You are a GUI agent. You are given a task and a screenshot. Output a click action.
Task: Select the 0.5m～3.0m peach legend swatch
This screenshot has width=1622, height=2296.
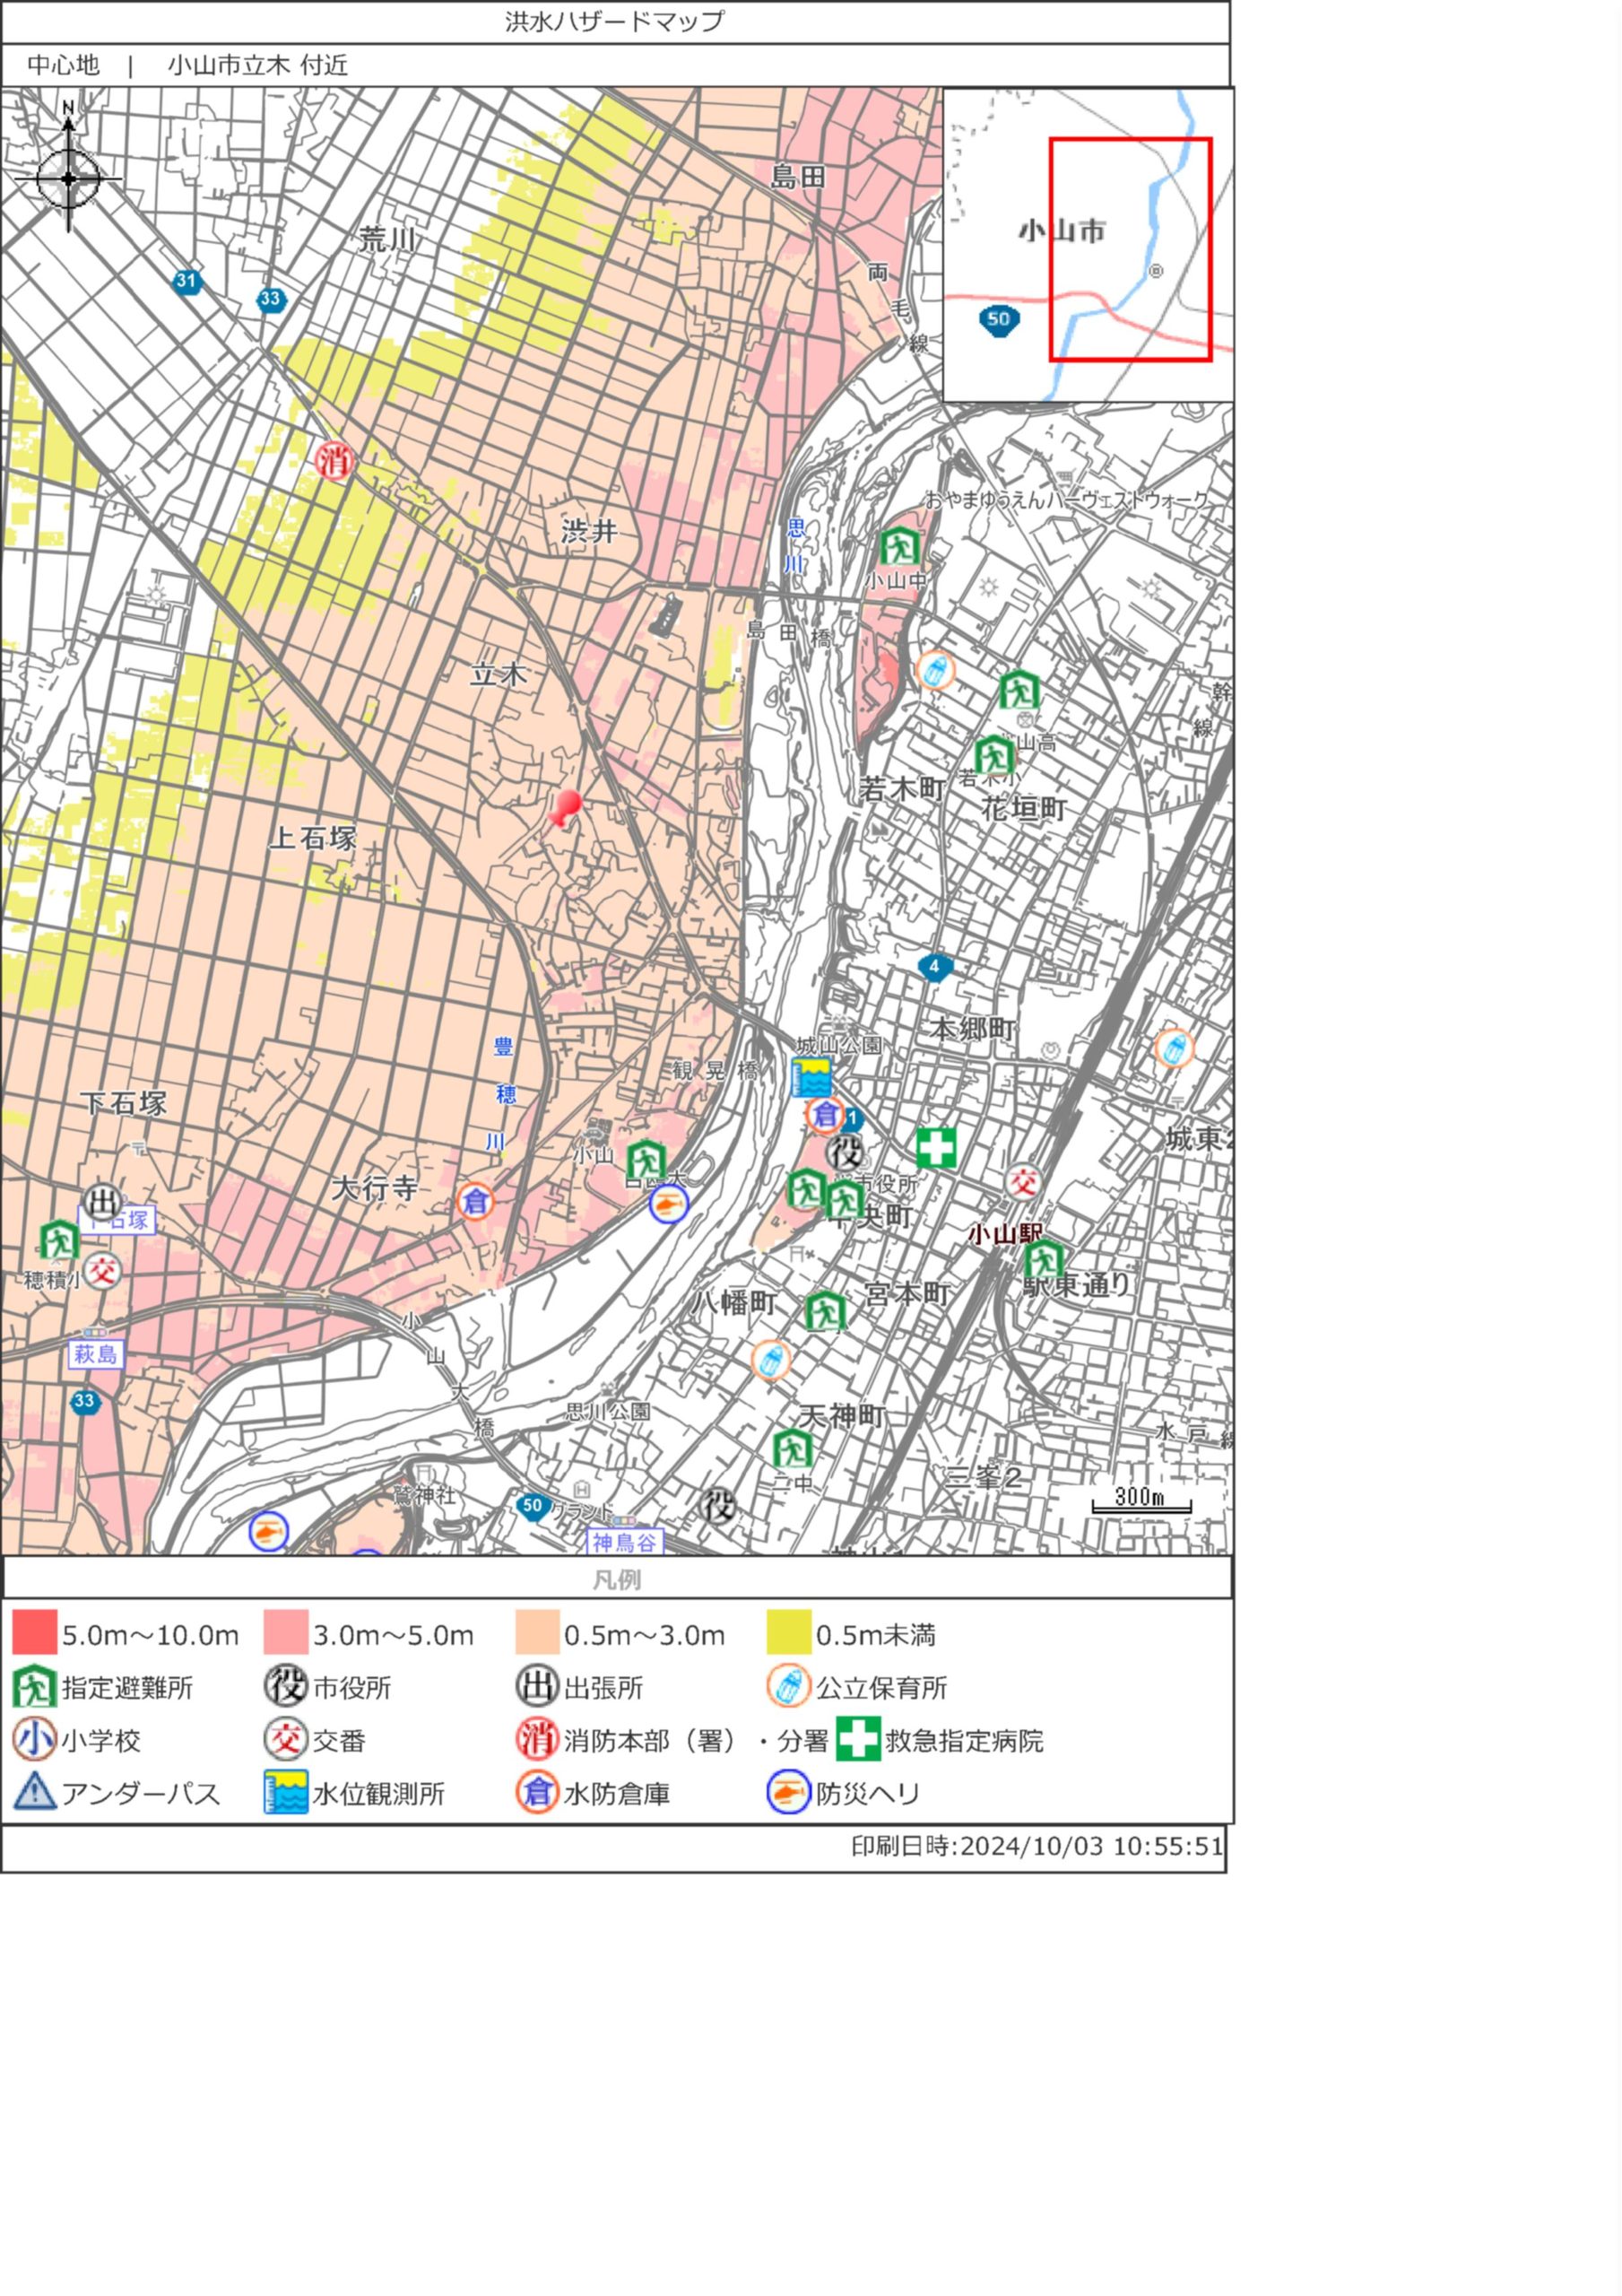point(537,1634)
